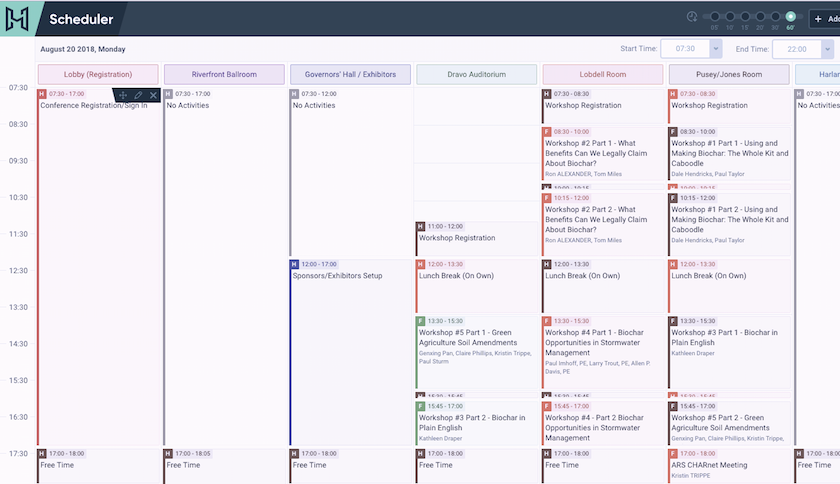Click the pencil edit icon on Conference Registration
The width and height of the screenshot is (840, 484).
138,95
